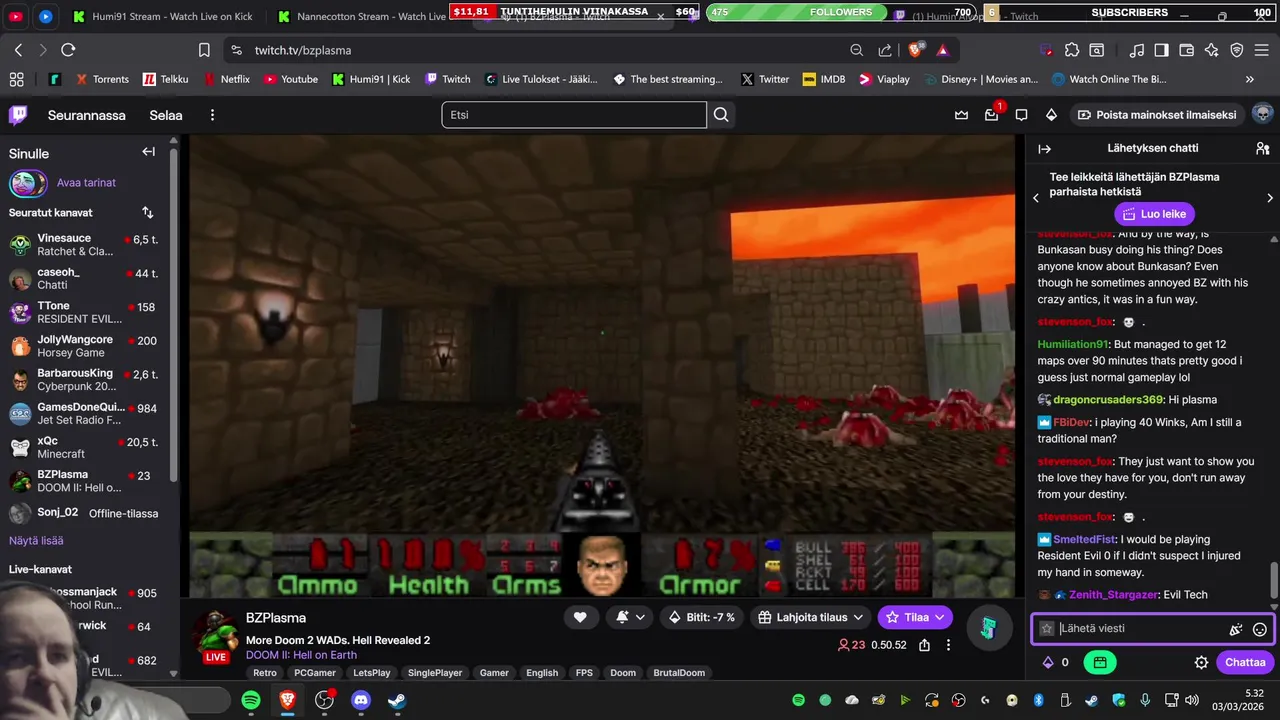Go to next chat highlight with right chevron
This screenshot has height=720, width=1280.
[x=1270, y=198]
